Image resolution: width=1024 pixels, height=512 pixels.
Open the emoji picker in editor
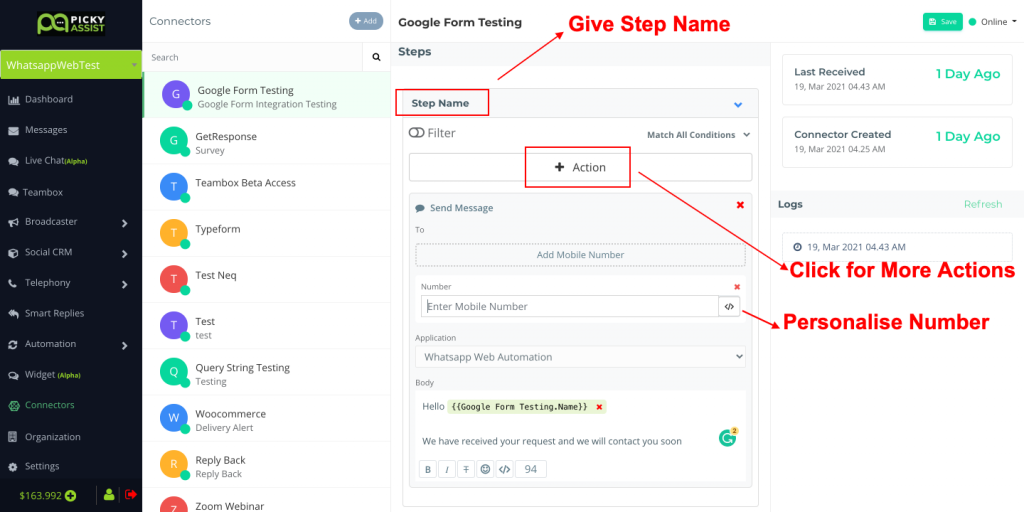point(485,469)
